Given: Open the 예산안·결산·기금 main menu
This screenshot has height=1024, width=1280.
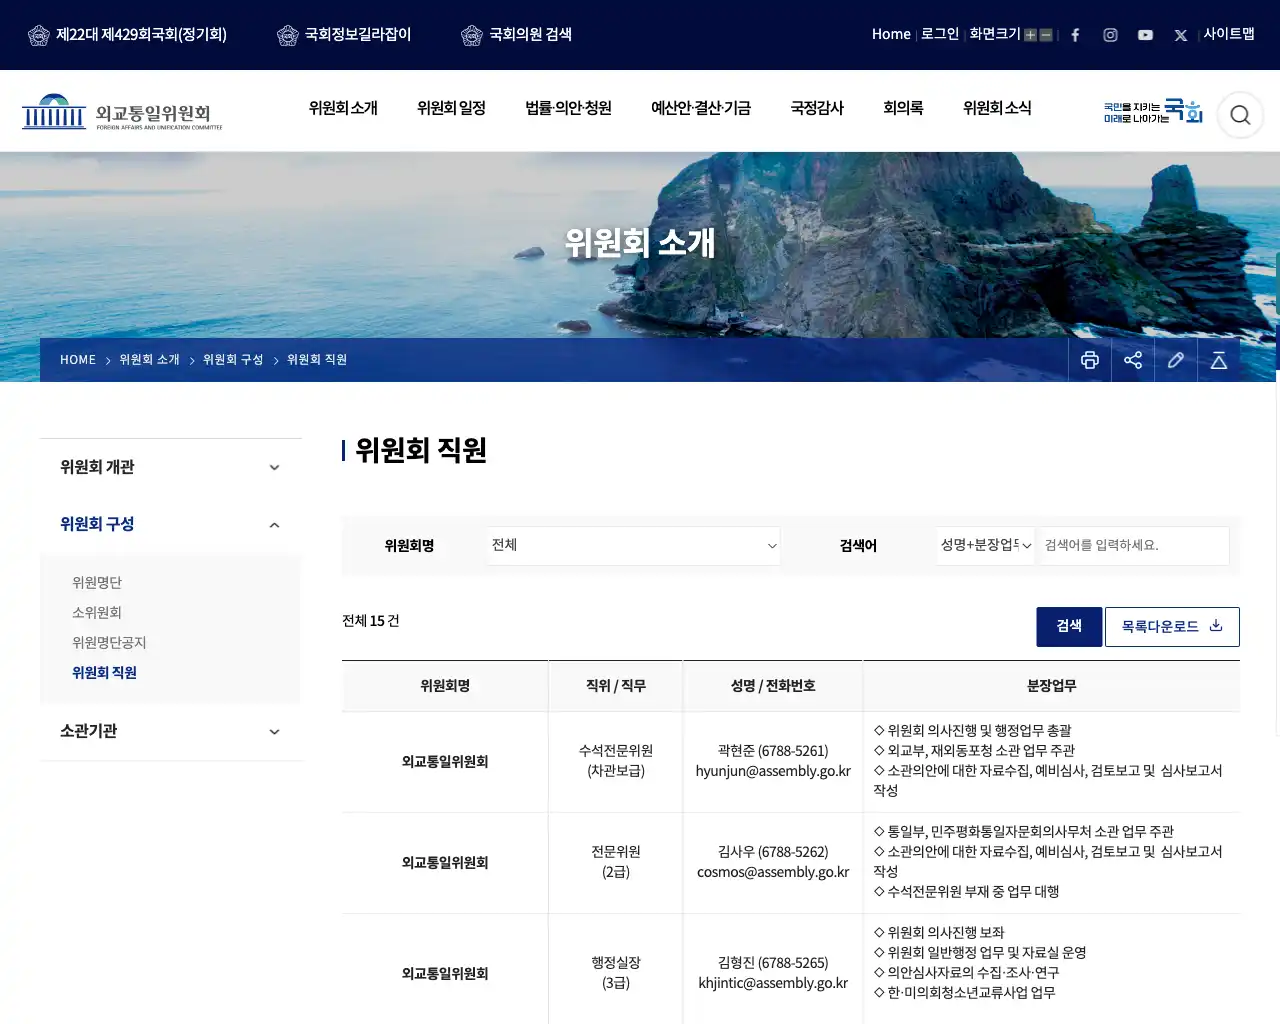Looking at the screenshot, I should pos(701,108).
